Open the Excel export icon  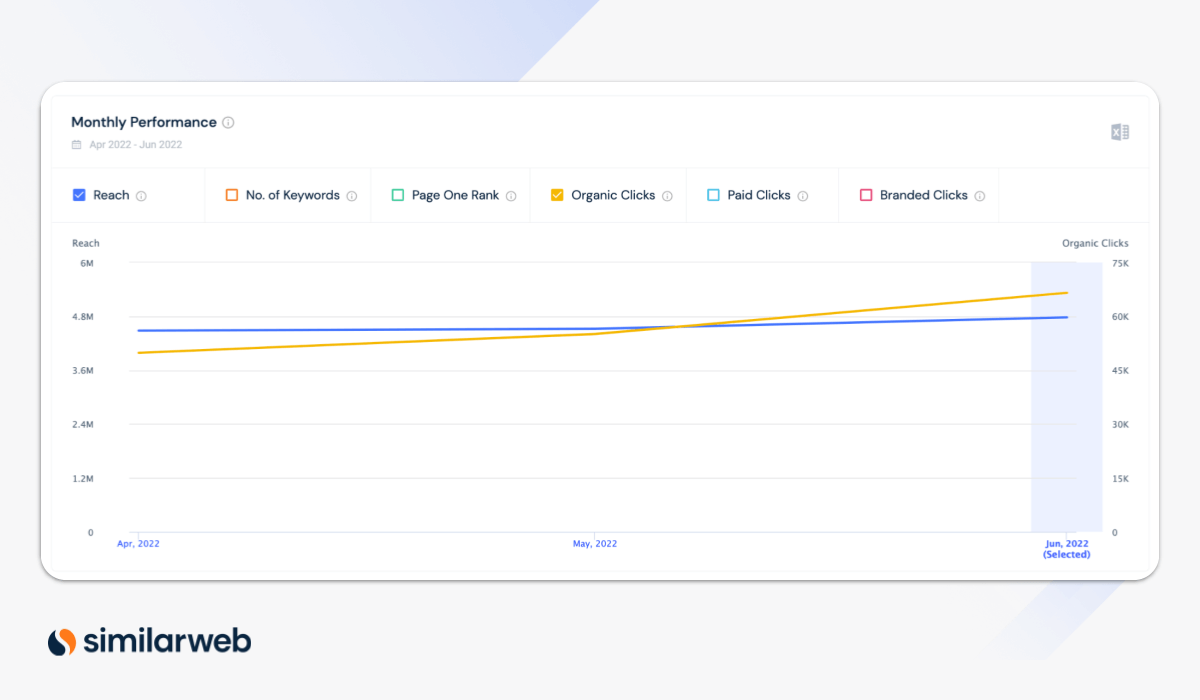tap(1119, 131)
